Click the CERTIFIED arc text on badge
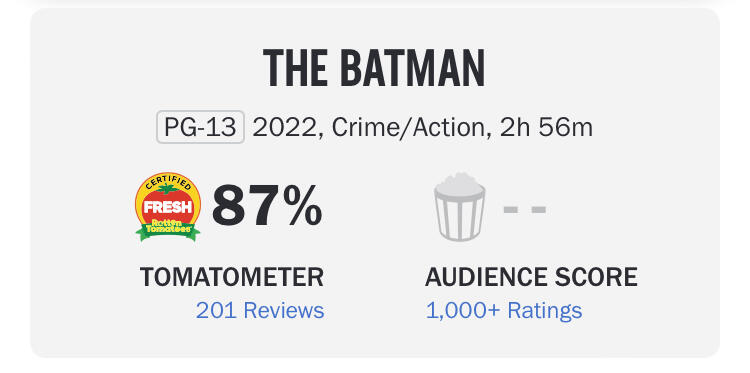 167,182
